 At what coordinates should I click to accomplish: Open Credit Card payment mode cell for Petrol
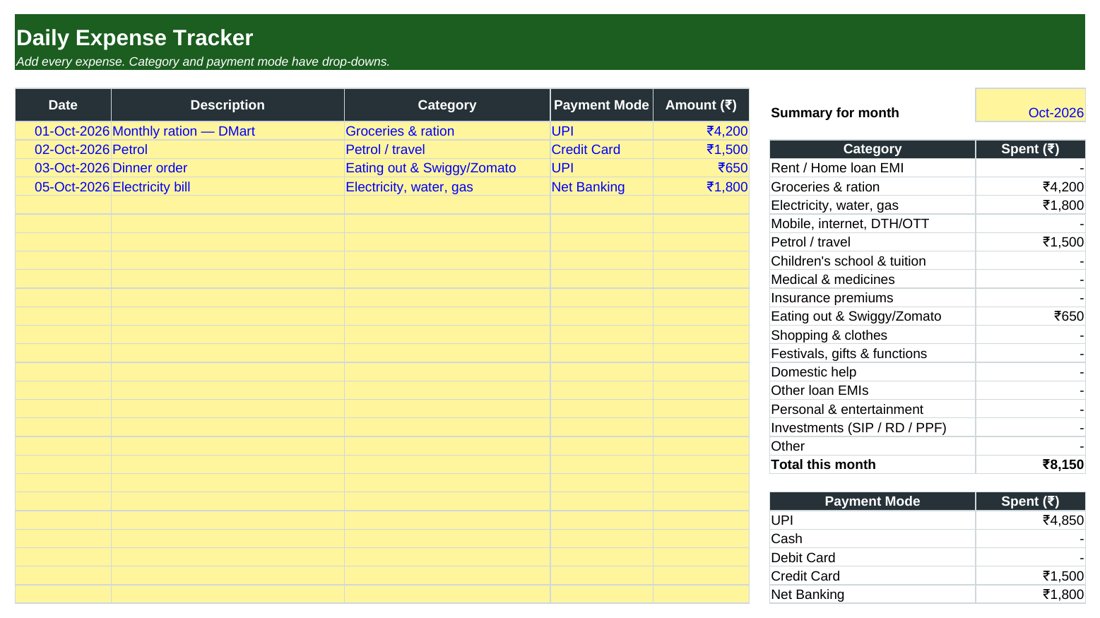601,149
